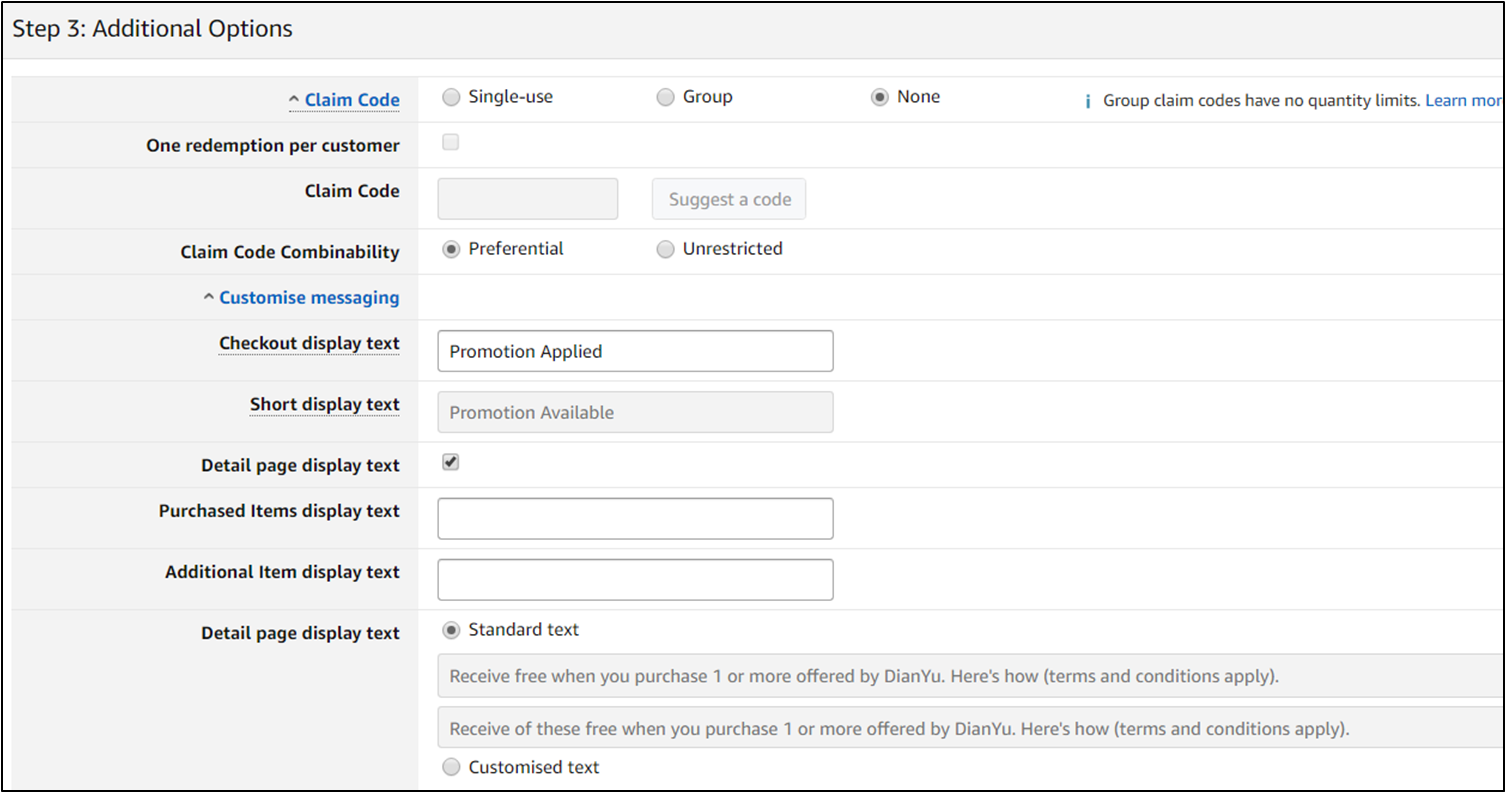Click the Checkout display text label

[x=309, y=344]
